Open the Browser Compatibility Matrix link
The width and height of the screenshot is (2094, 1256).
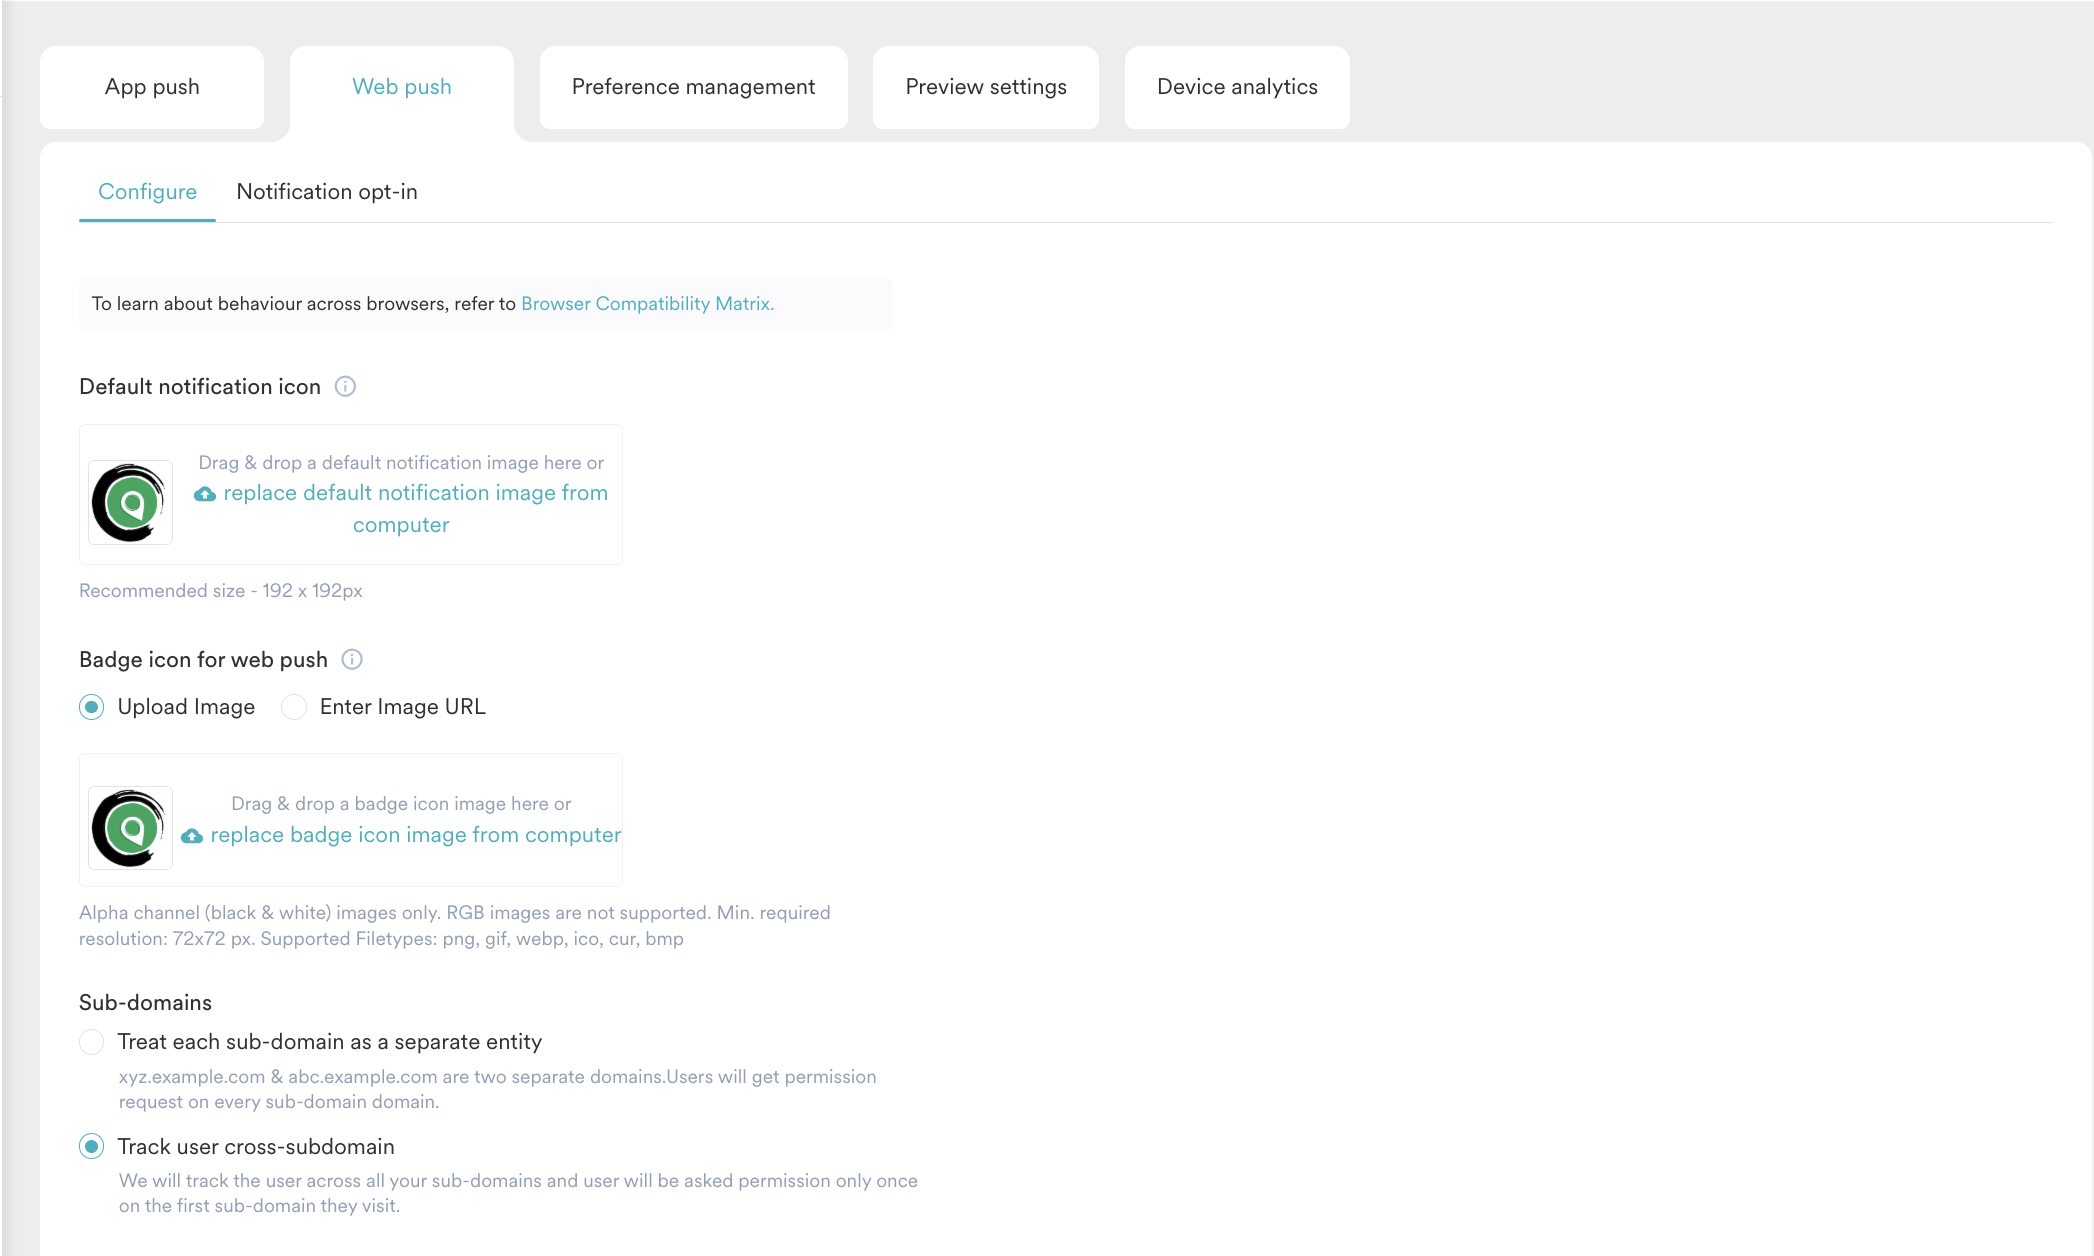(647, 304)
